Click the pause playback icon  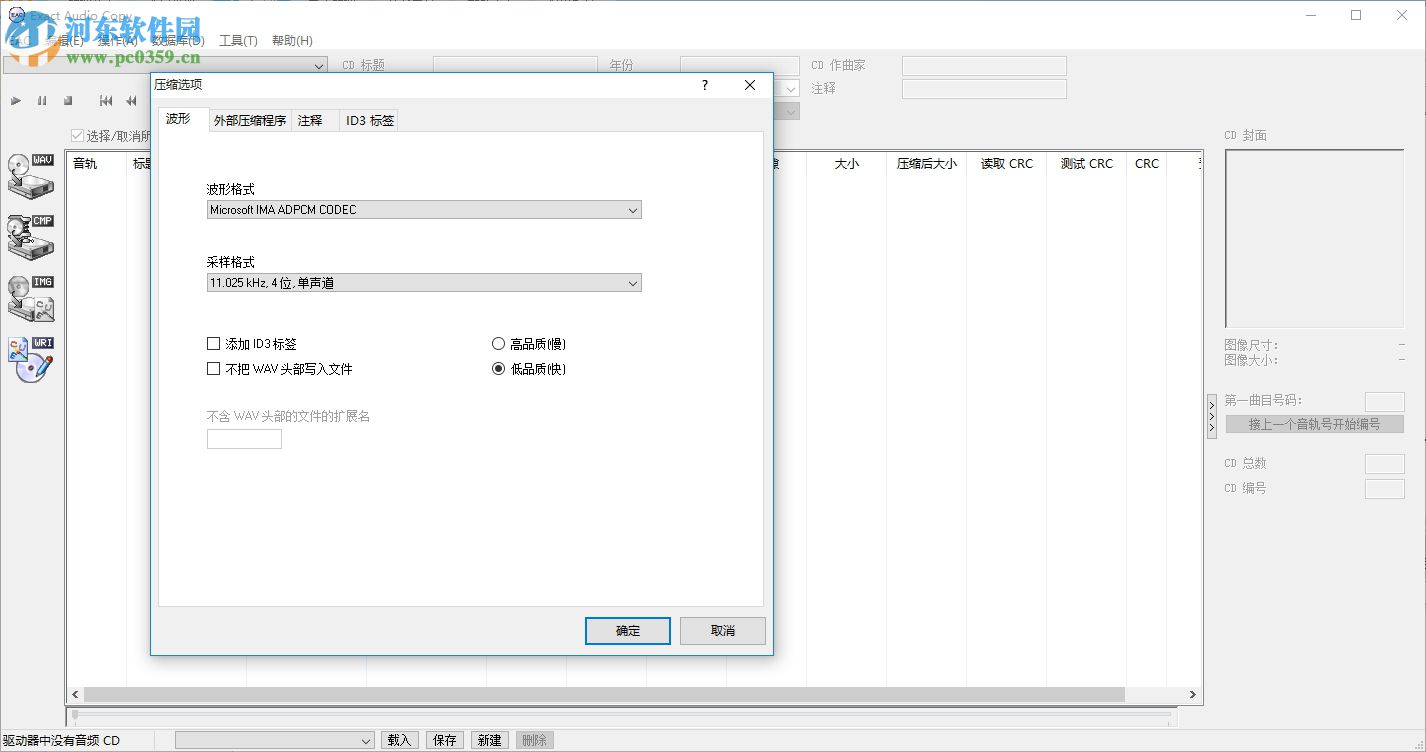42,100
